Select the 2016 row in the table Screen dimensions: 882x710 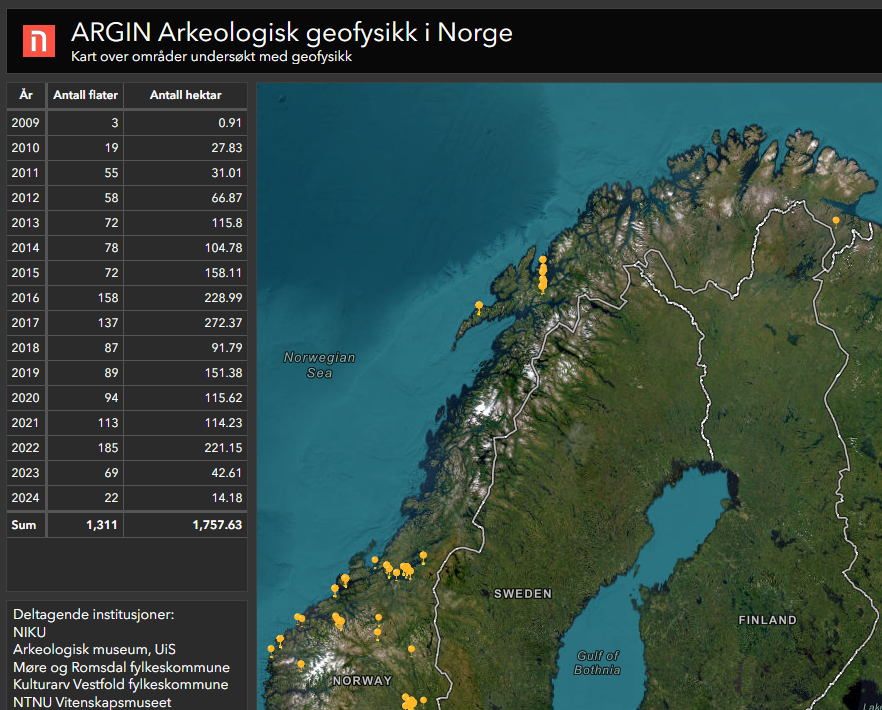pos(126,298)
